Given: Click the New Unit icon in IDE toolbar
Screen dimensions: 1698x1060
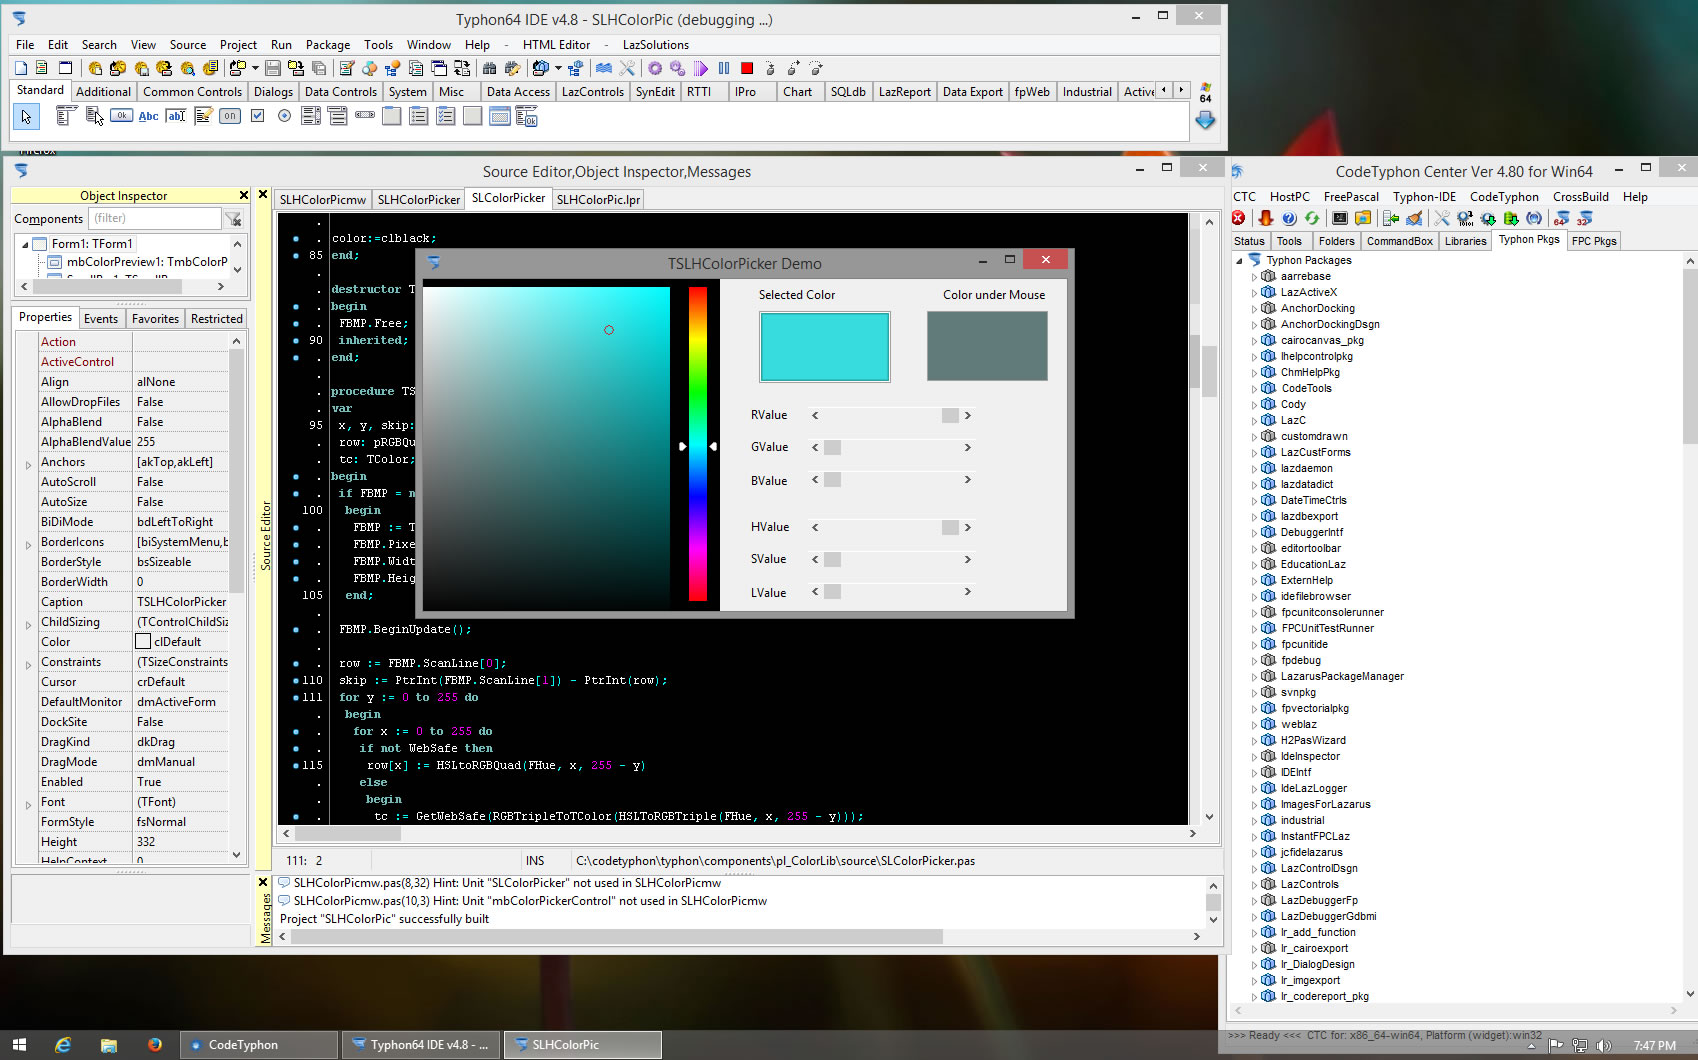Looking at the screenshot, I should tap(20, 68).
